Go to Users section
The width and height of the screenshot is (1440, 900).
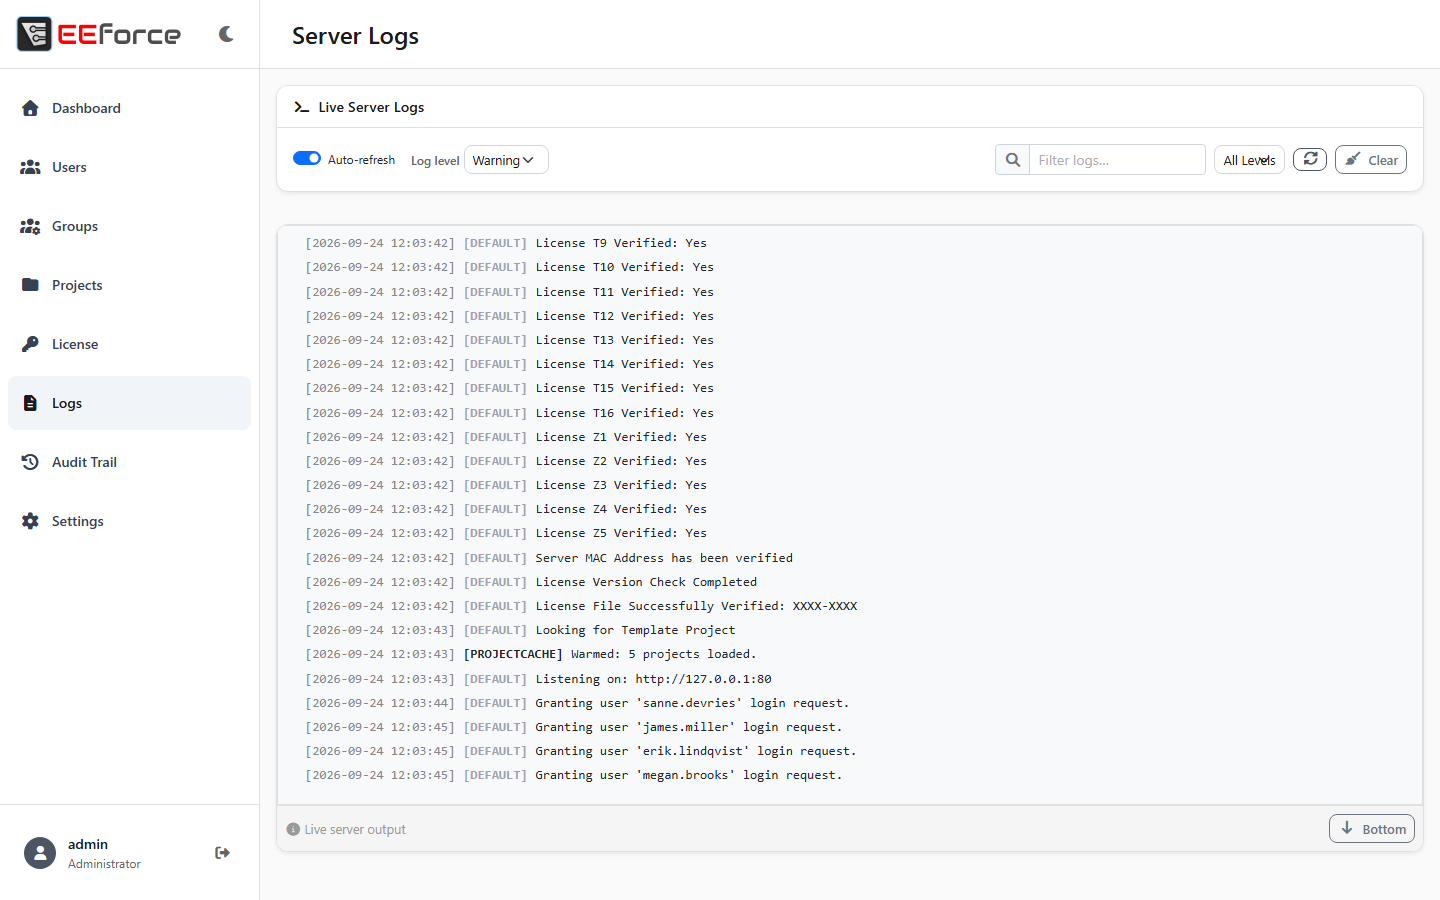[x=129, y=167]
